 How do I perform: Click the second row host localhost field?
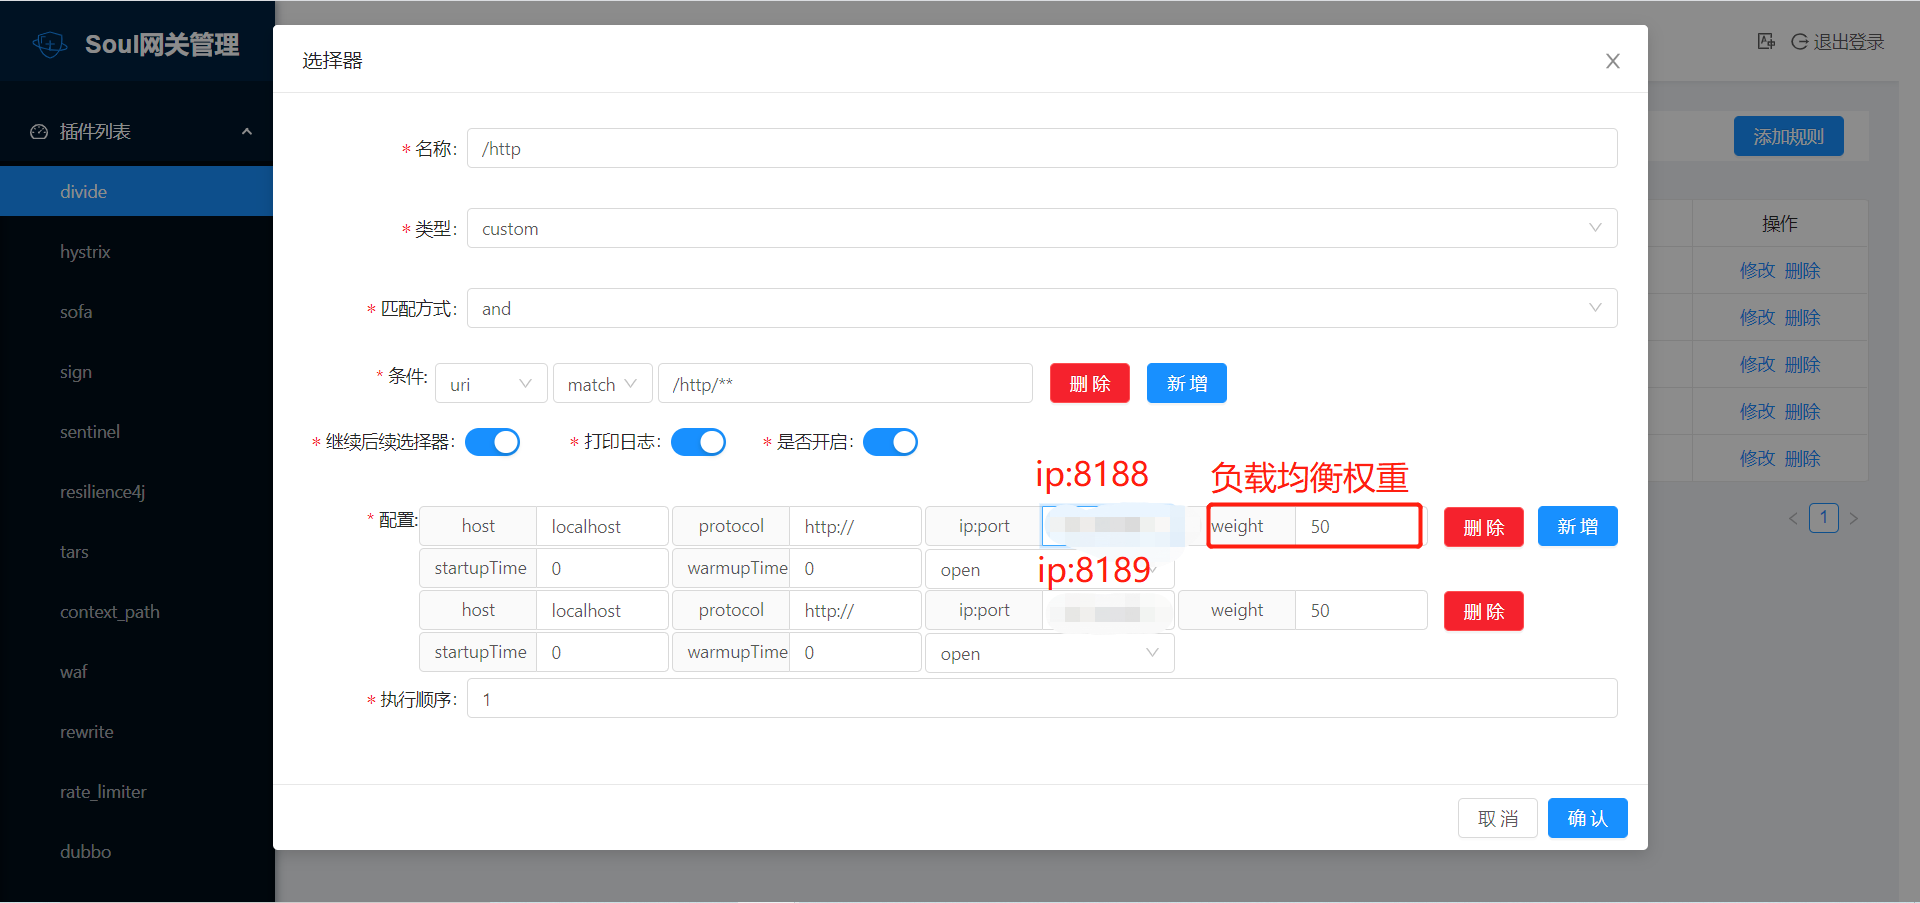point(602,610)
